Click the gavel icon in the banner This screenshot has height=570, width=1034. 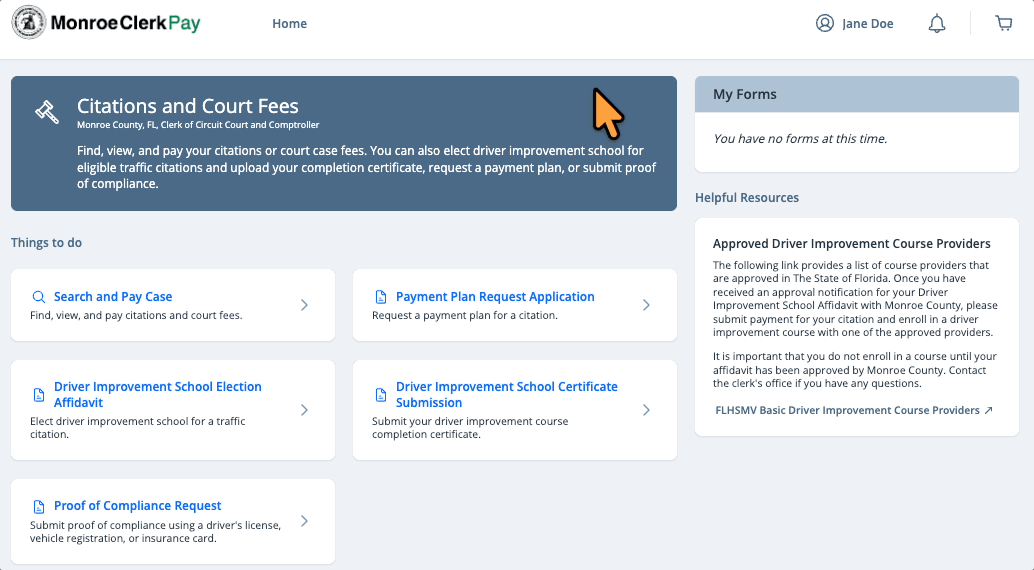(47, 110)
